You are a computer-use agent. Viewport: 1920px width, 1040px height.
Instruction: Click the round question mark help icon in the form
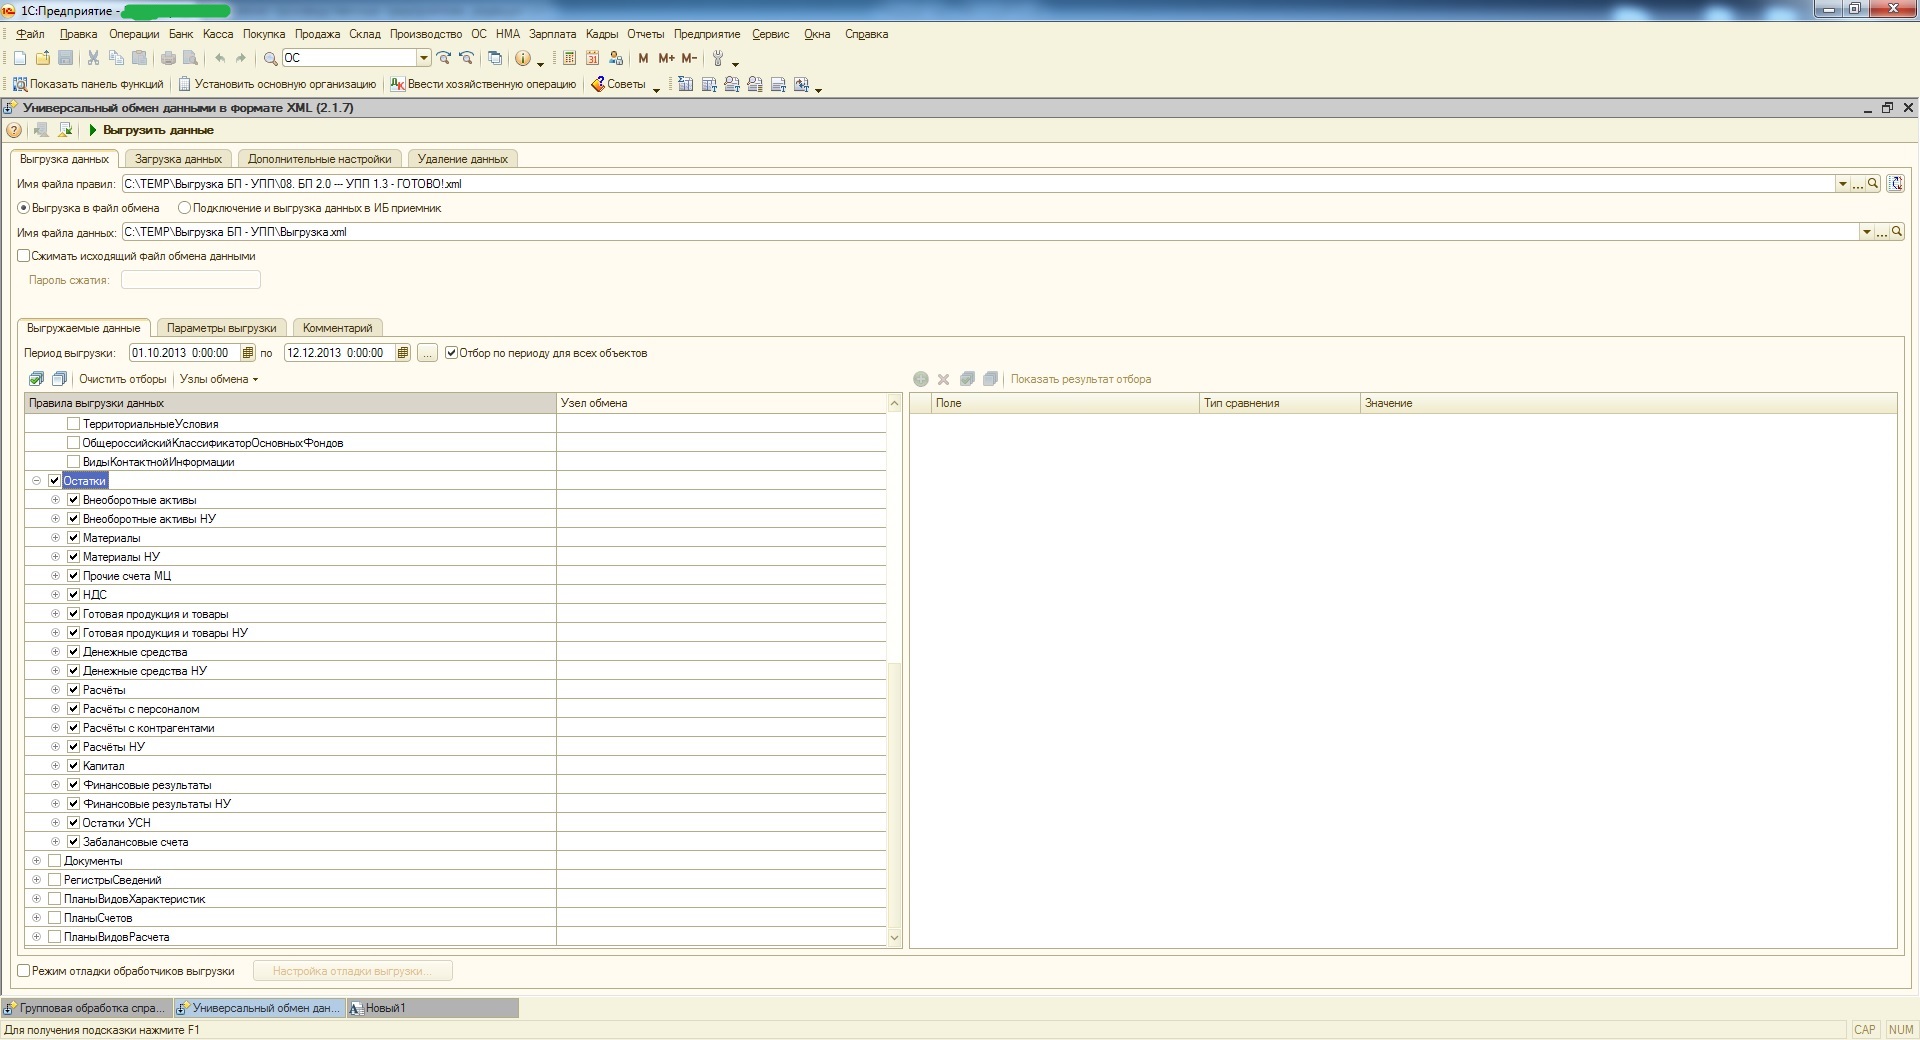(x=14, y=130)
